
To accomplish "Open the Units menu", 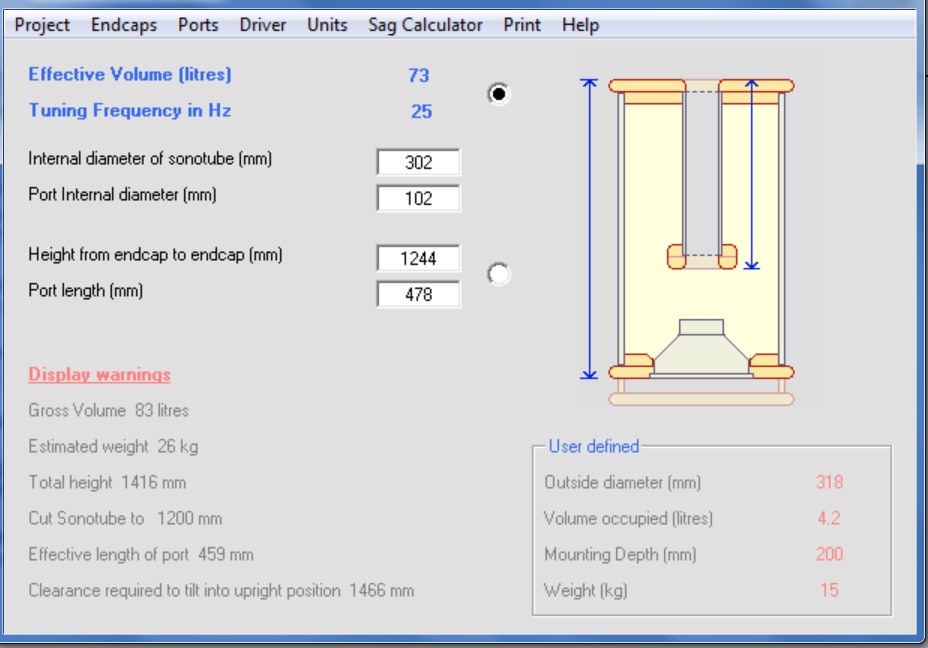I will coord(327,25).
